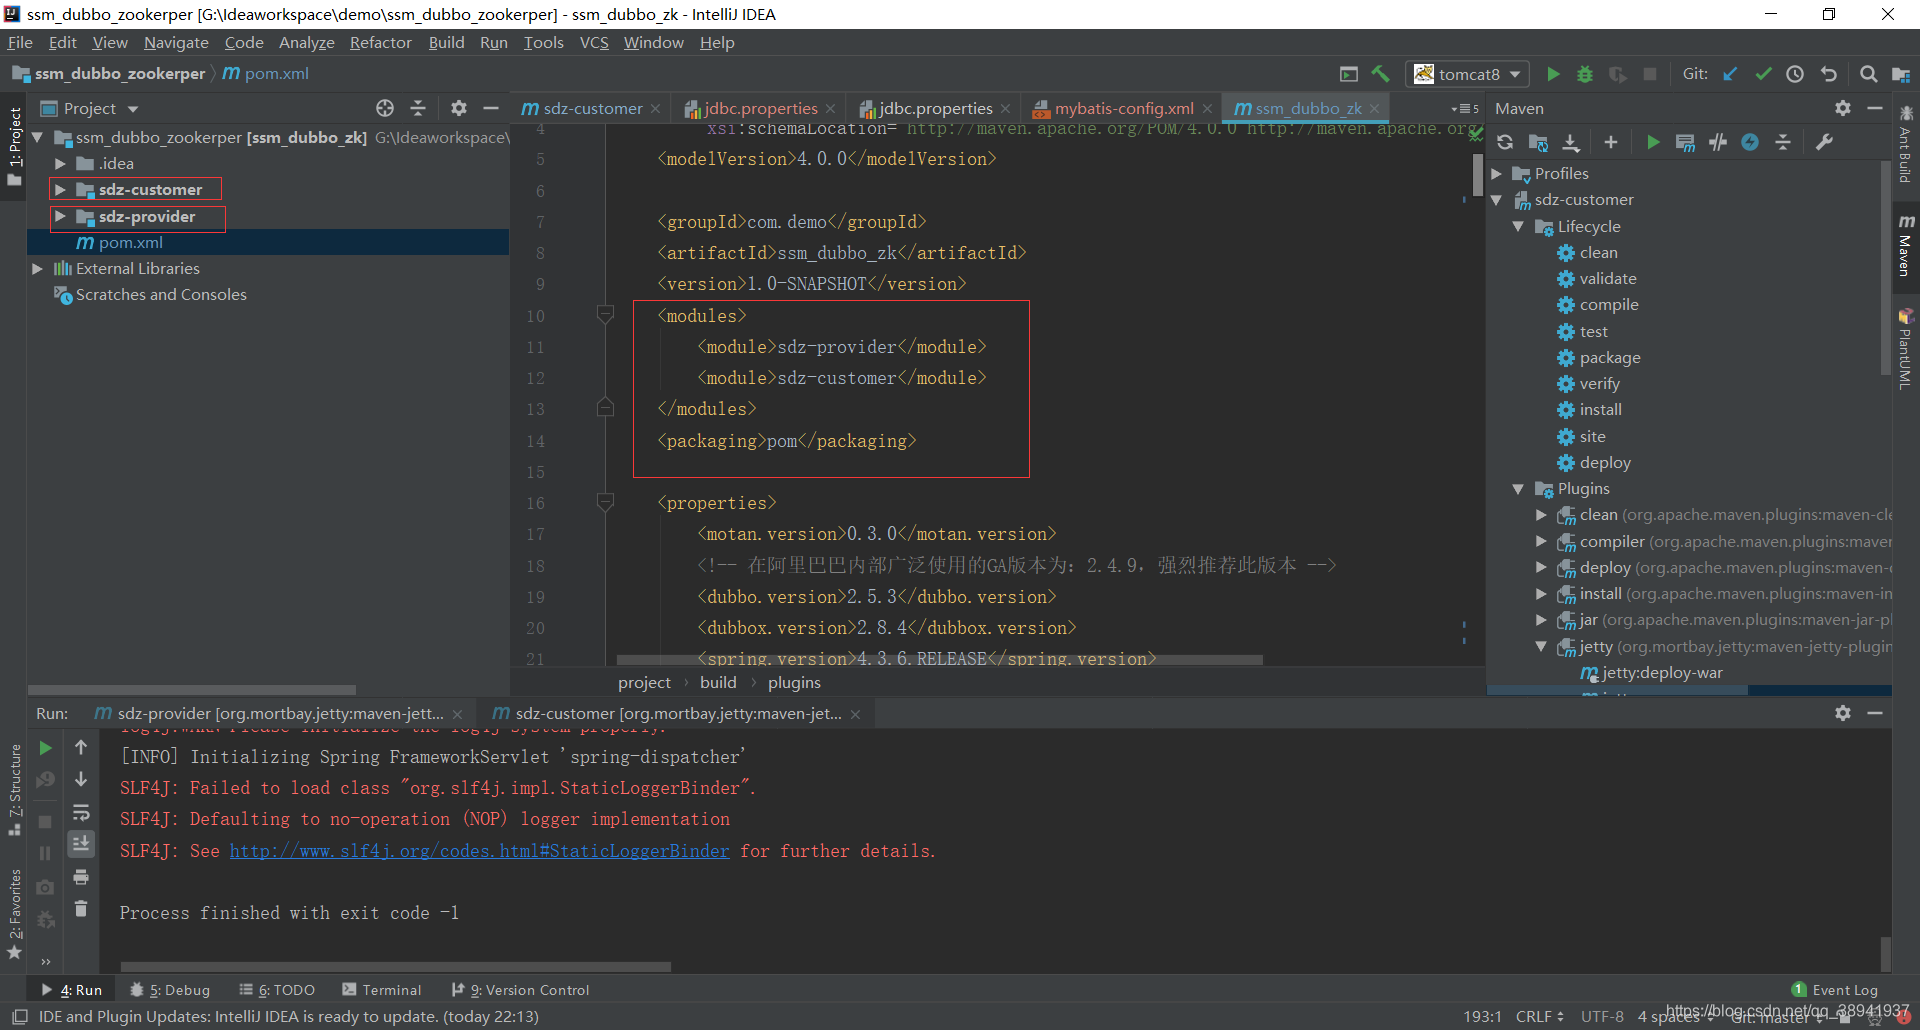Click UTF-8 encoding in status bar
This screenshot has width=1920, height=1030.
[x=1602, y=1016]
